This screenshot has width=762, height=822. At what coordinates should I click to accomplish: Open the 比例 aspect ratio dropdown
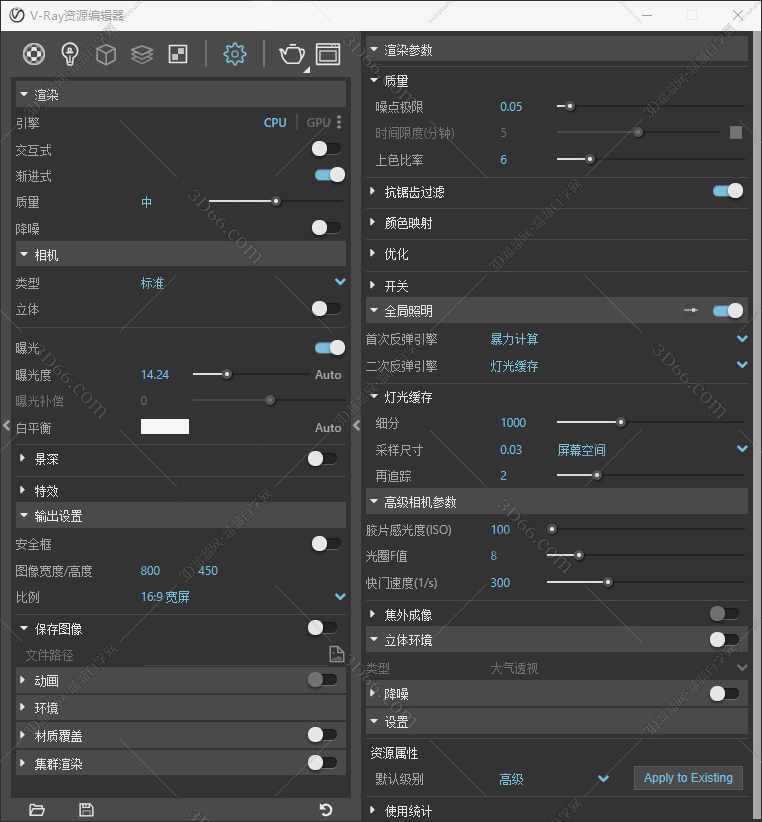[x=340, y=597]
